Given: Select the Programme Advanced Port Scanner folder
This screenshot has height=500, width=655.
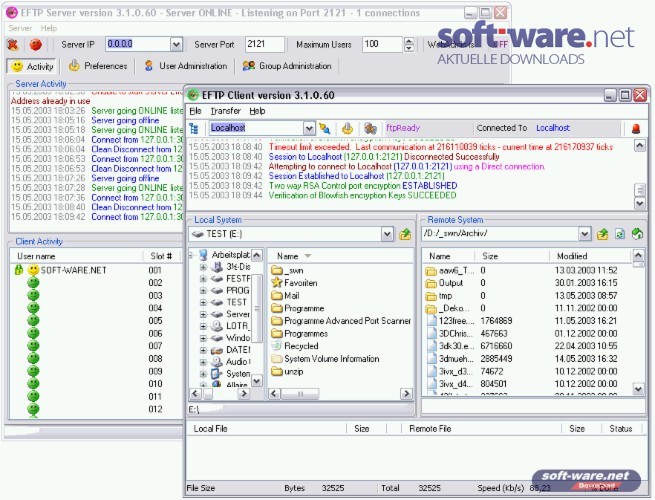Looking at the screenshot, I should click(341, 321).
